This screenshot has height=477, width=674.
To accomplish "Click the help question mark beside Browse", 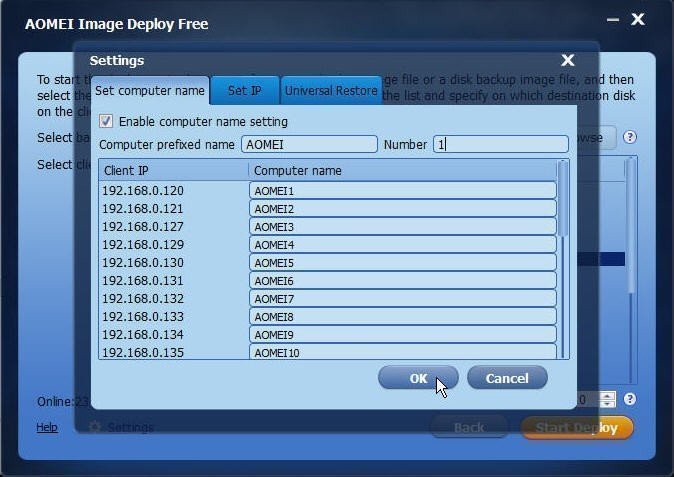I will [630, 137].
